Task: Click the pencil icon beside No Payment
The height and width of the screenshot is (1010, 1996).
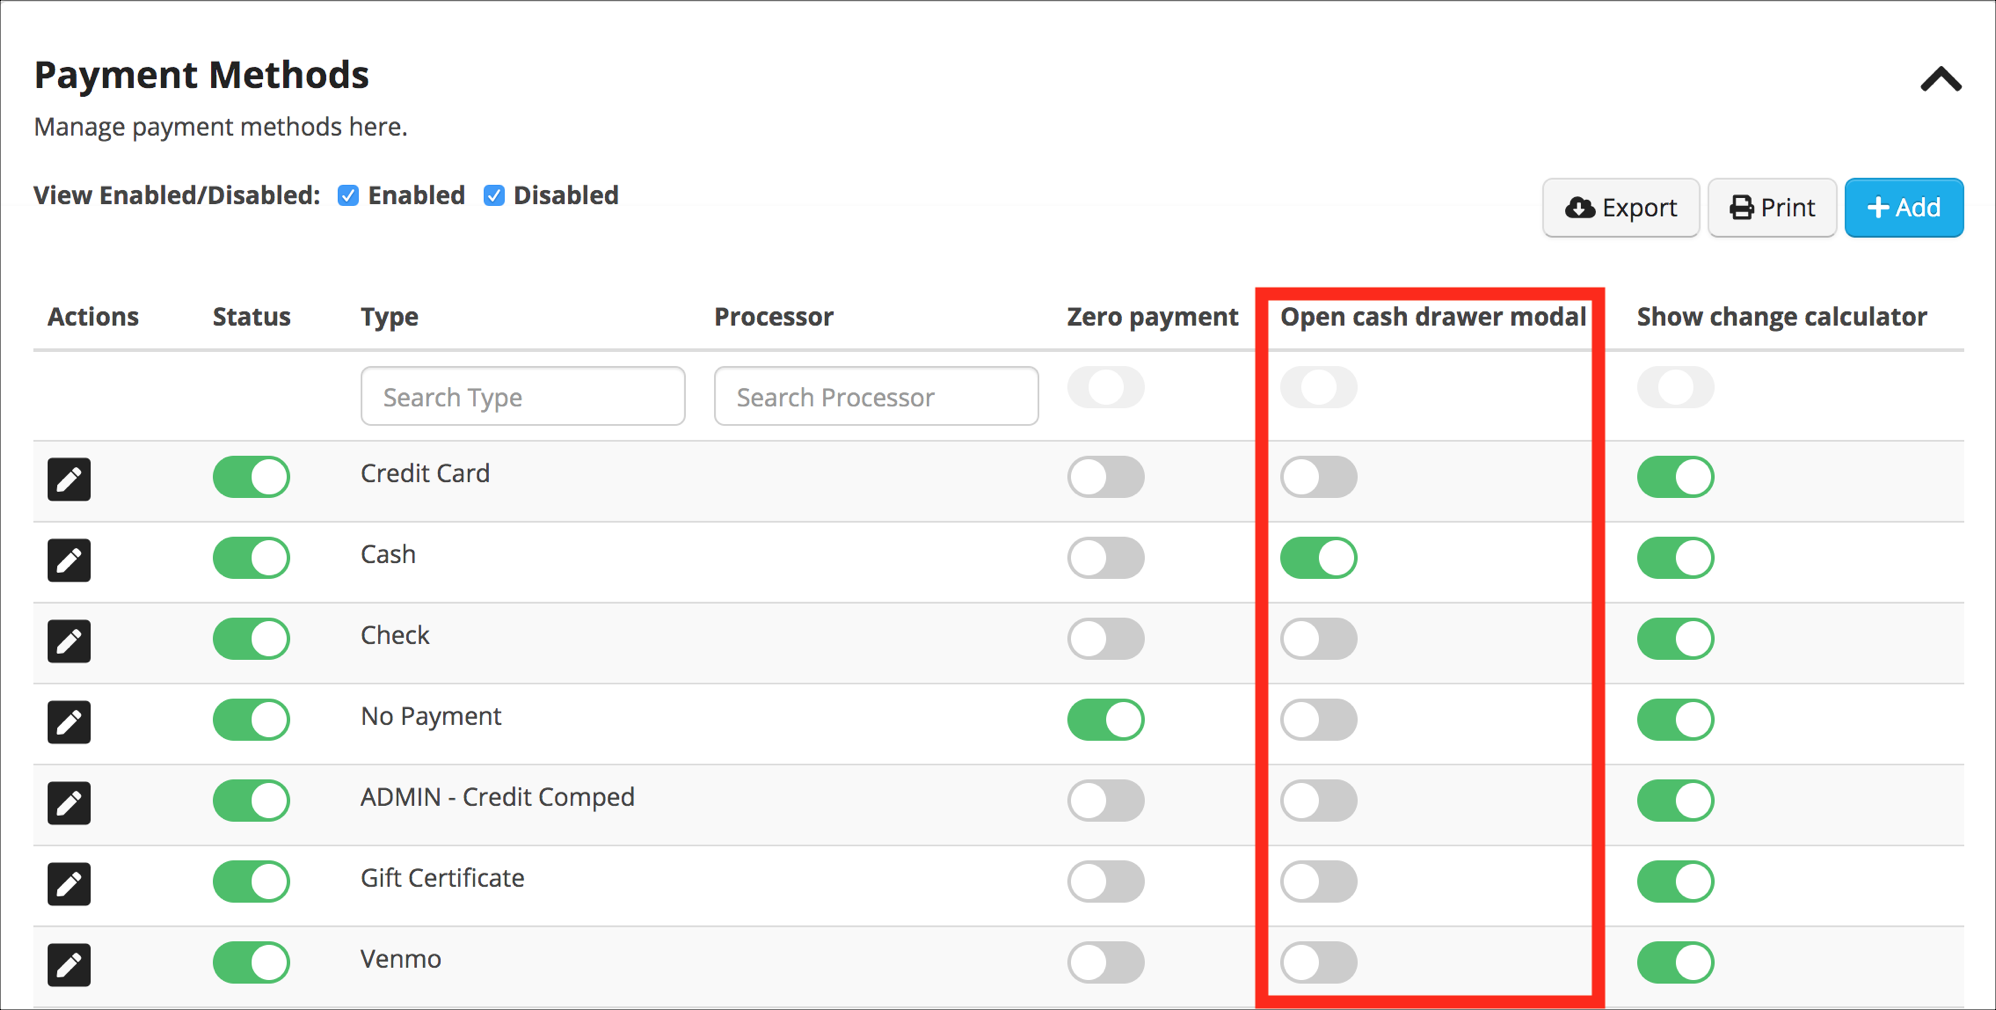Action: coord(69,722)
